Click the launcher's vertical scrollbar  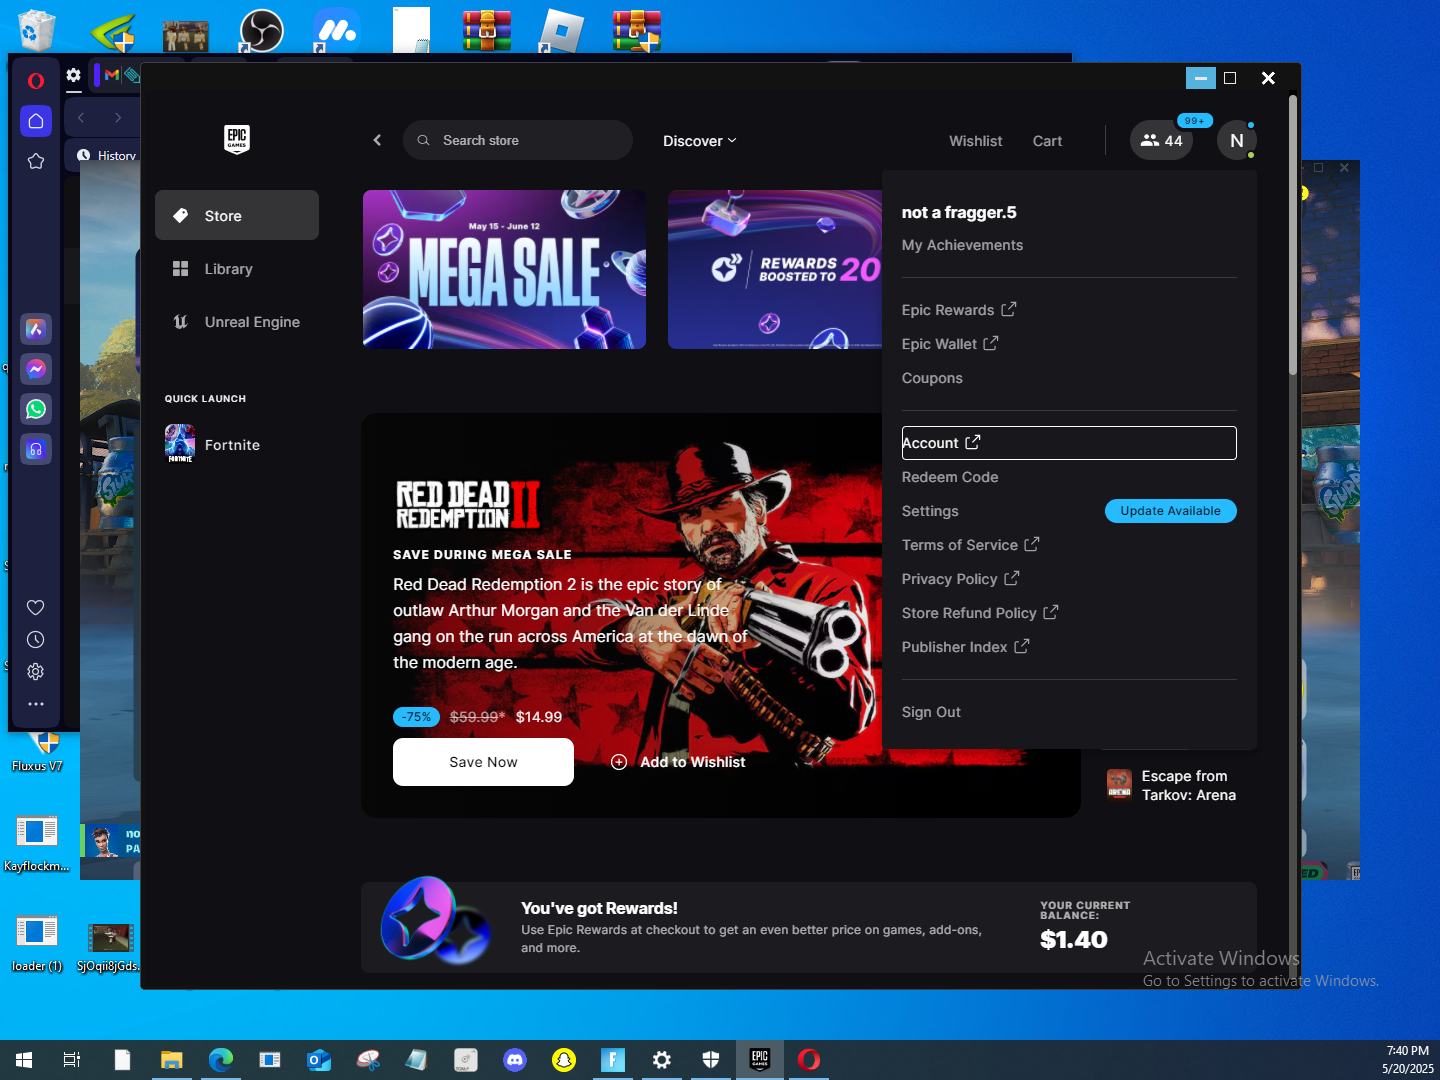[x=1293, y=236]
